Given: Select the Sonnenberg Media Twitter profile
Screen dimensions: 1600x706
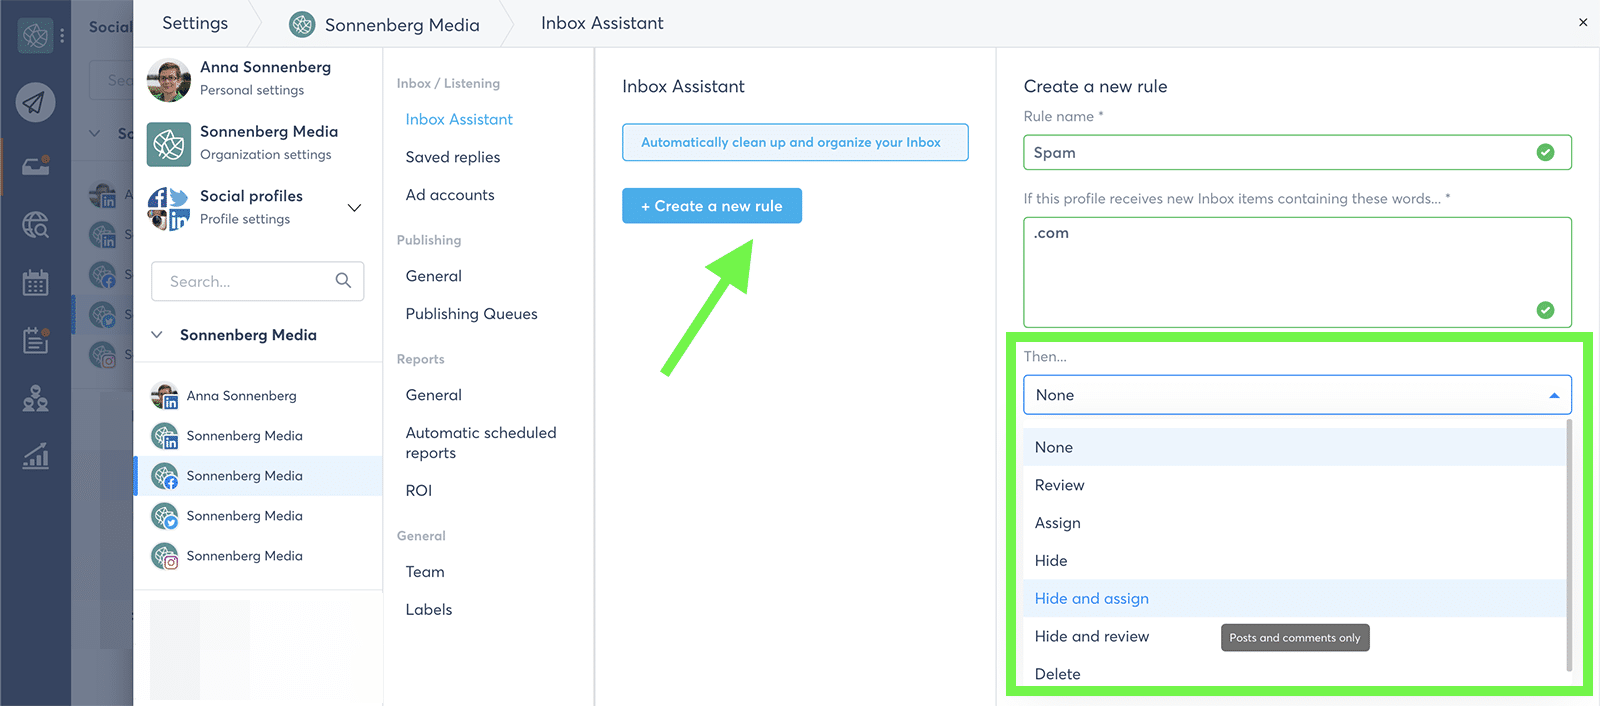Looking at the screenshot, I should [244, 516].
